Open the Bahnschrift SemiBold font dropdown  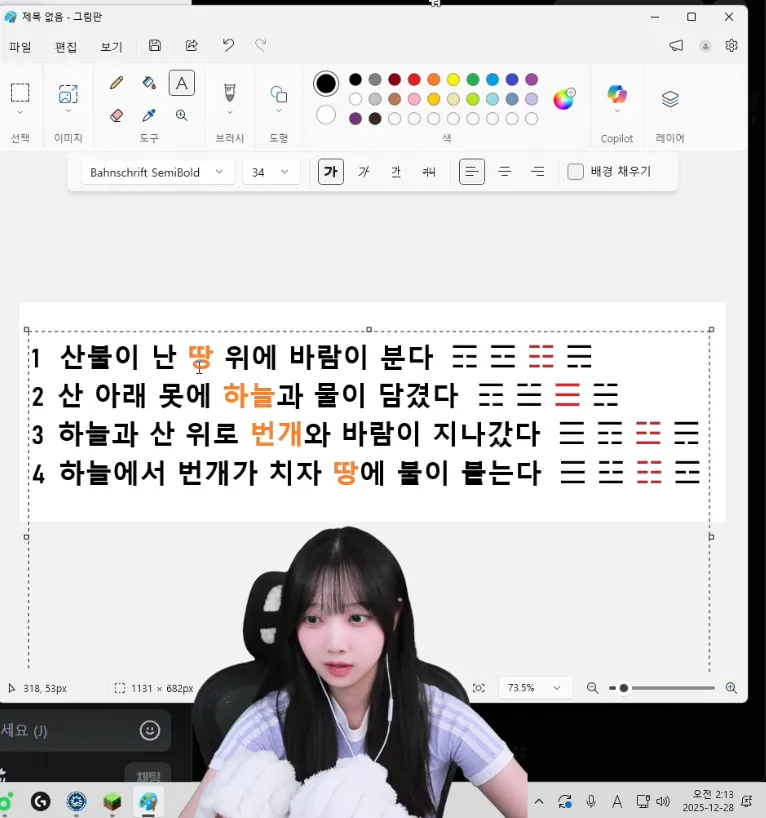click(x=158, y=172)
